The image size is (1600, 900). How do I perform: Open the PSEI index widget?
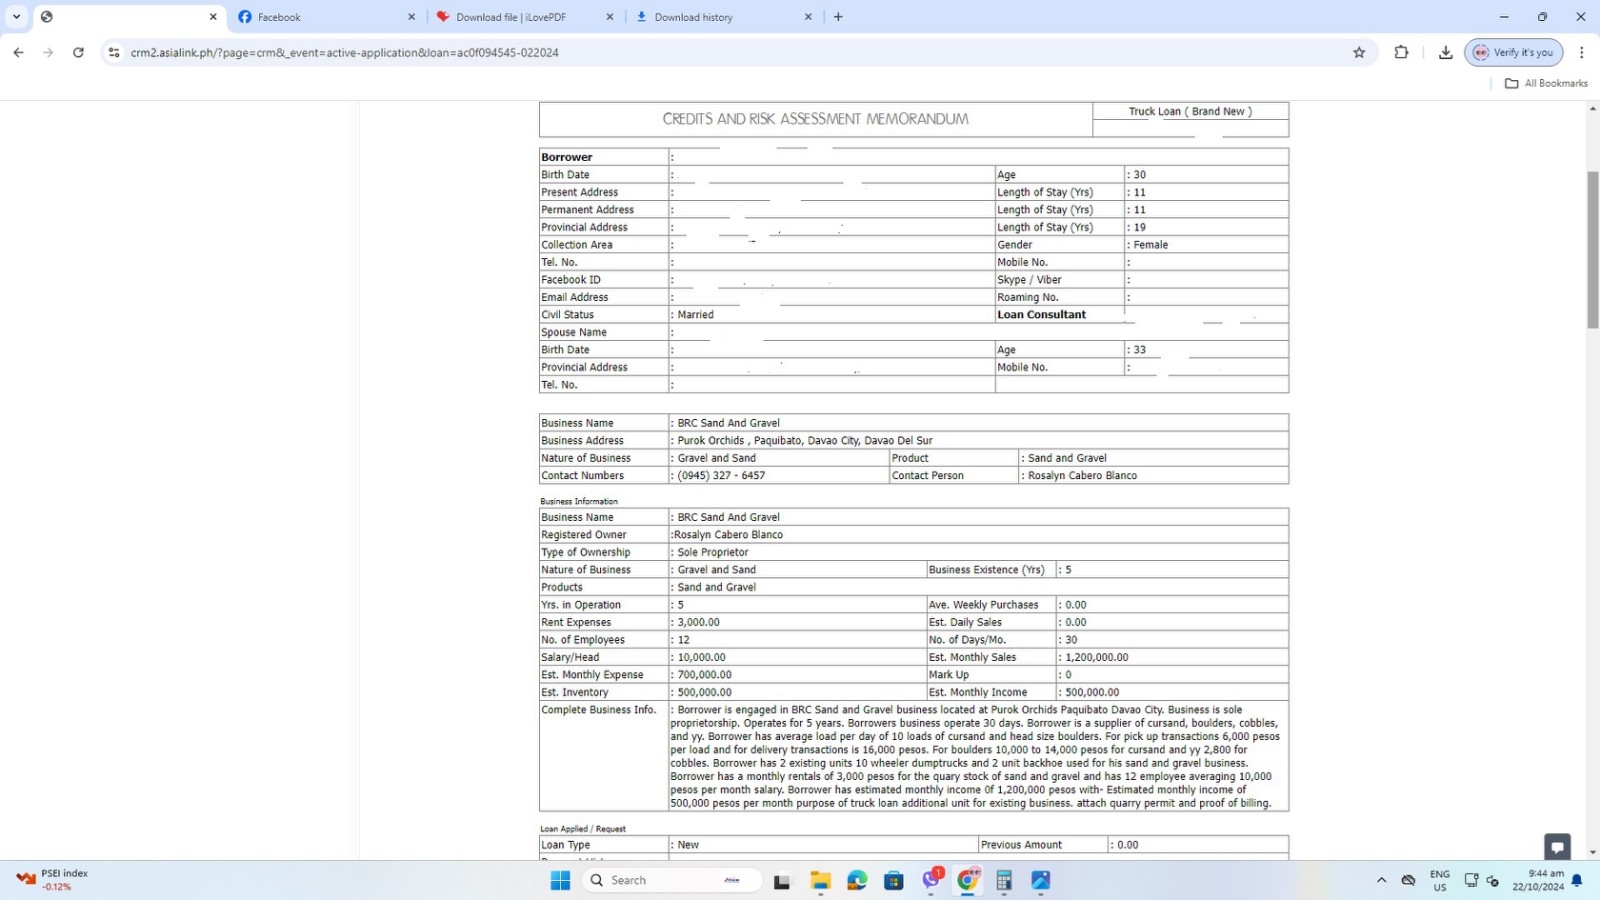[53, 880]
